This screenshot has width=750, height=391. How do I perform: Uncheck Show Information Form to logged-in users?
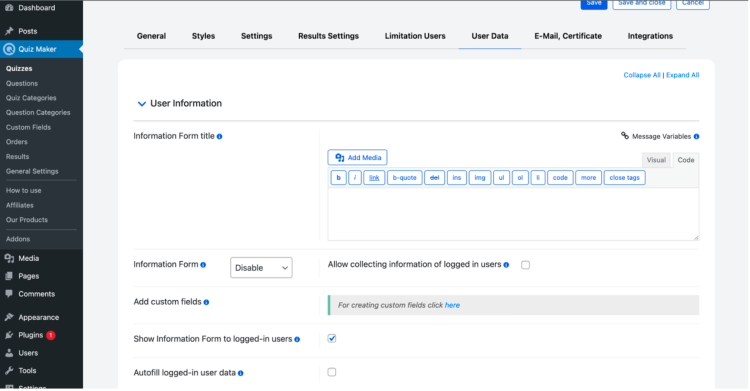(x=331, y=339)
